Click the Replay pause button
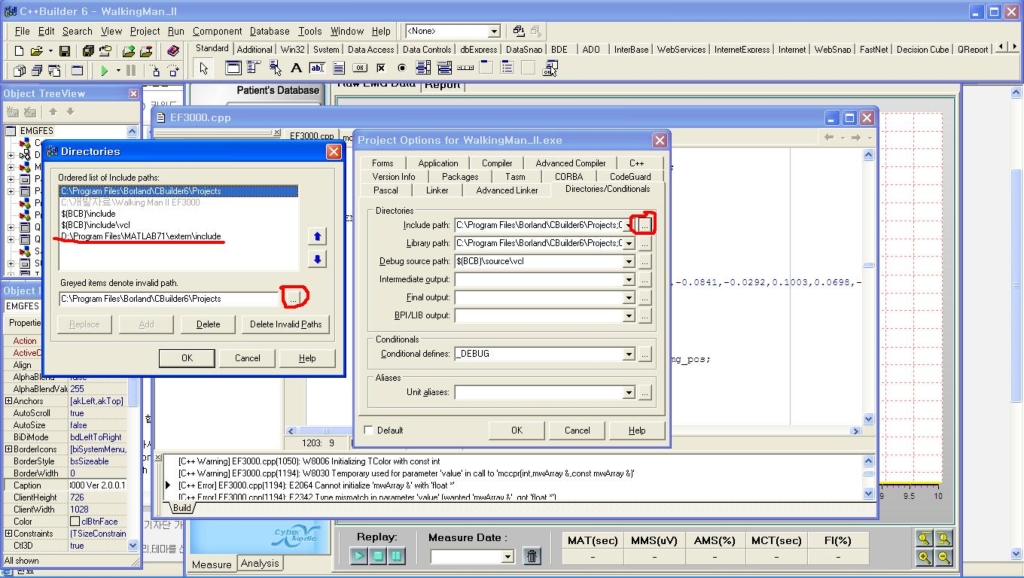This screenshot has width=1024, height=578. pyautogui.click(x=396, y=556)
